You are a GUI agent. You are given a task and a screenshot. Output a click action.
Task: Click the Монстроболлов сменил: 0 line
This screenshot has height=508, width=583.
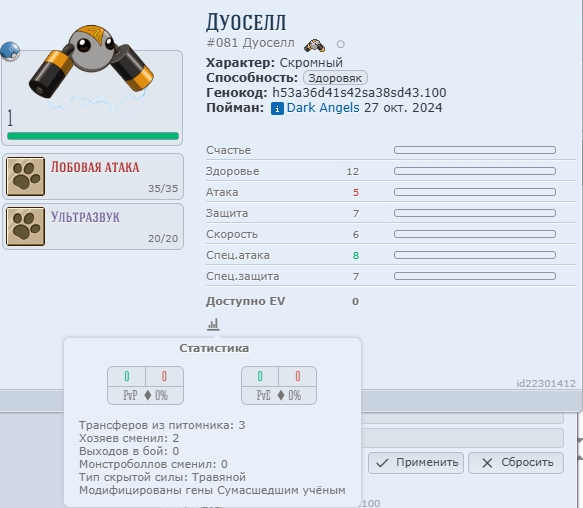153,464
